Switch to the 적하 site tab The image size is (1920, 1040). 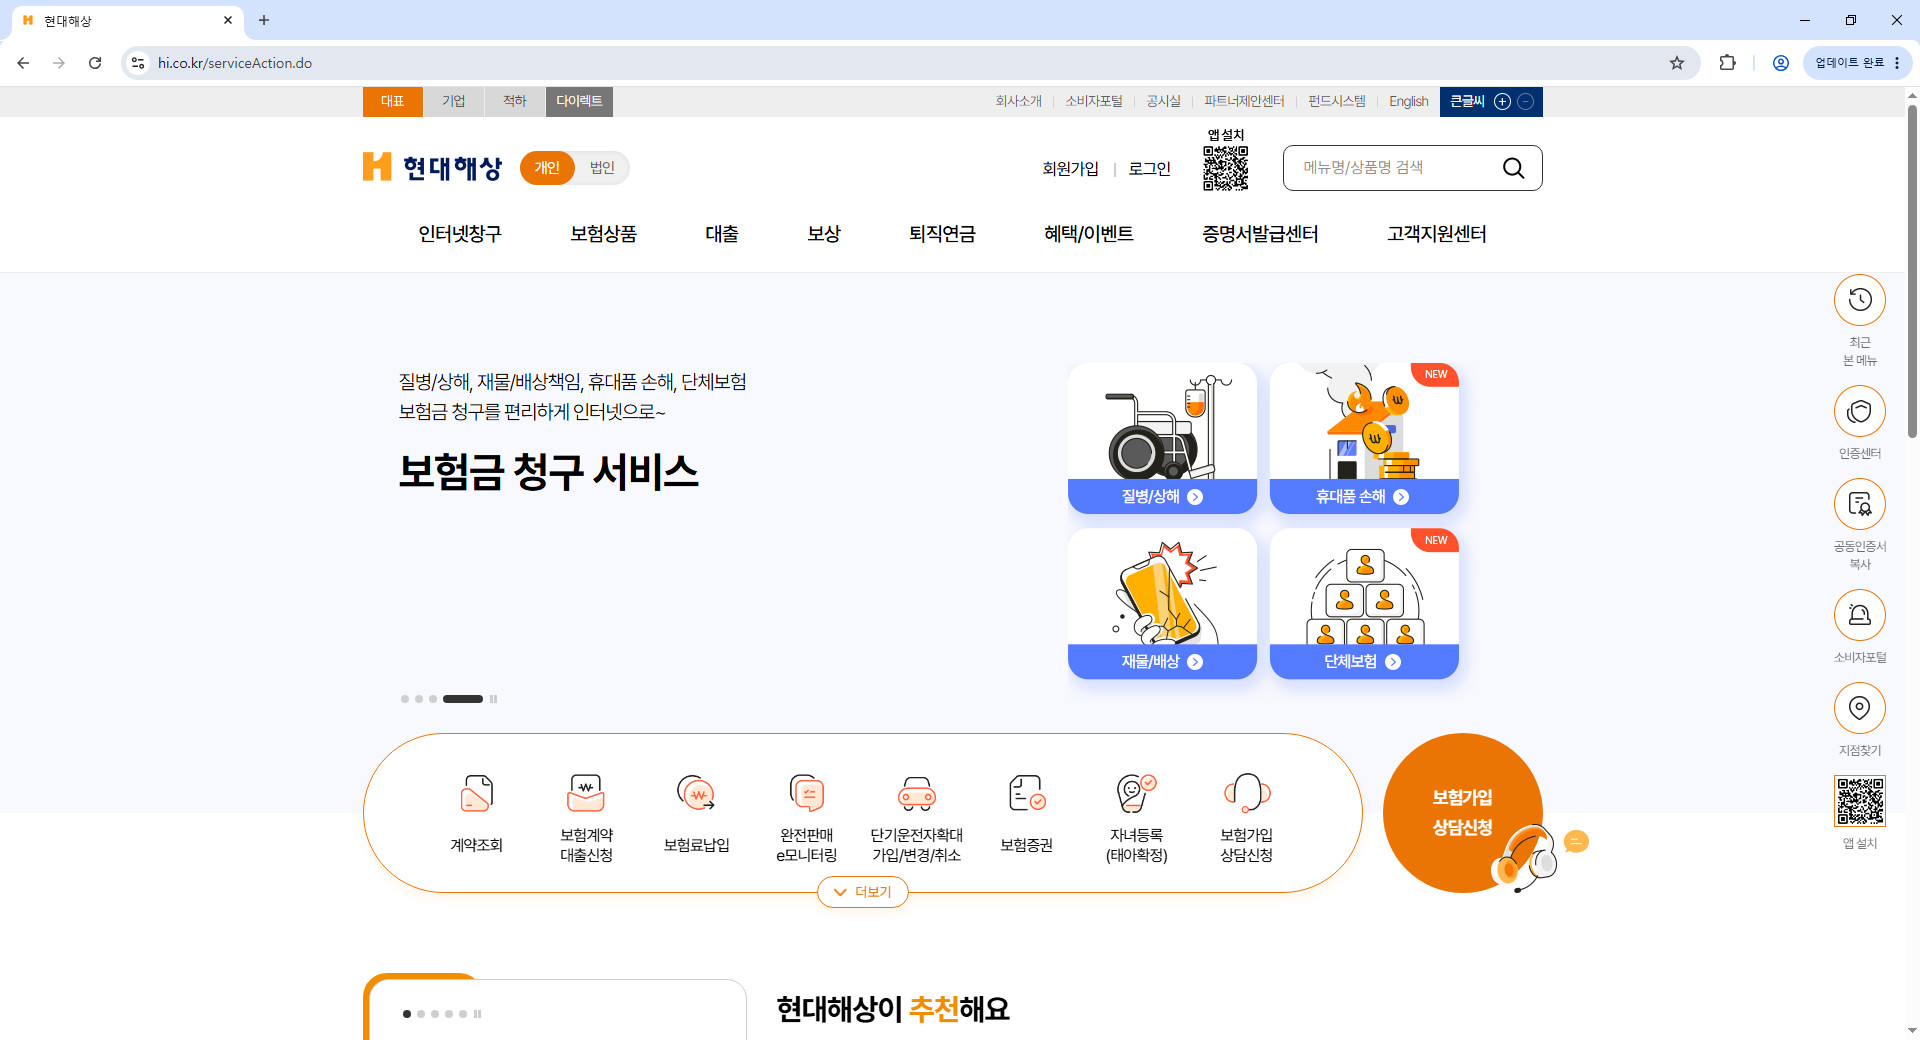point(515,102)
